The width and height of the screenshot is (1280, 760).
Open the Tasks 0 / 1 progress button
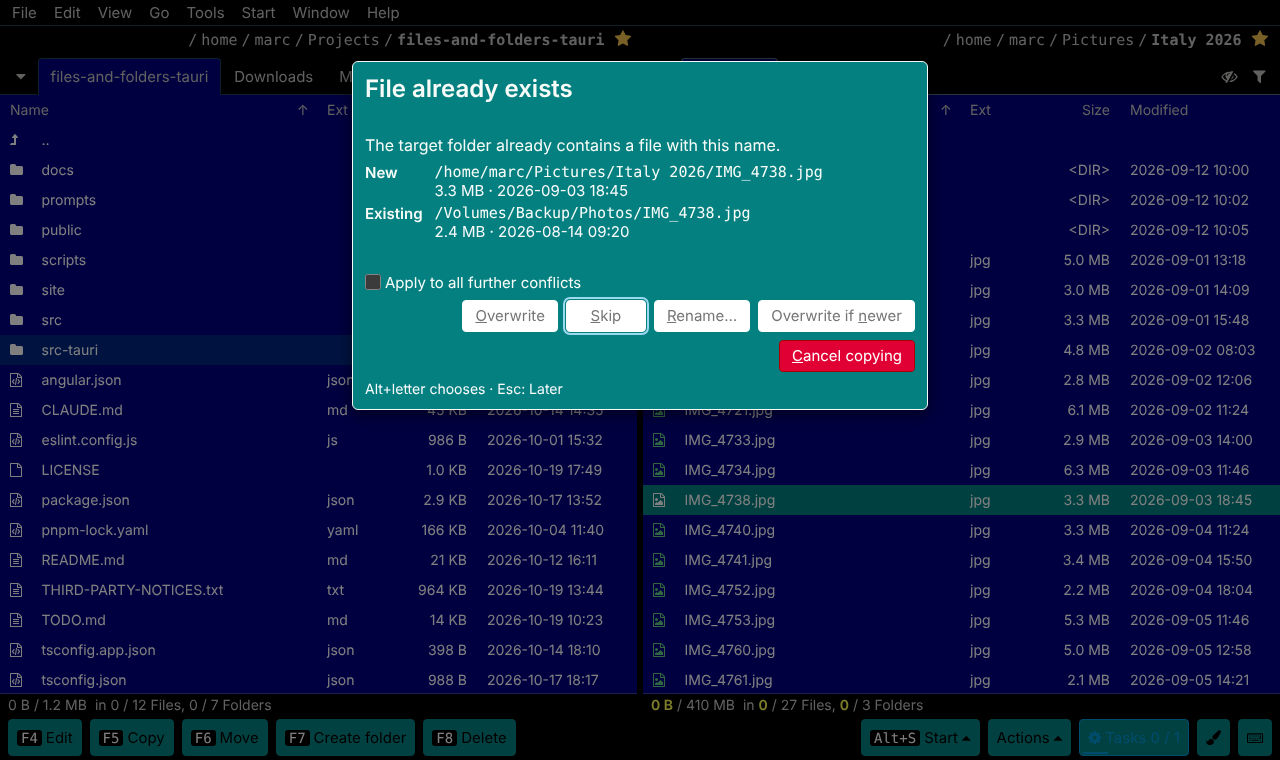click(1134, 738)
